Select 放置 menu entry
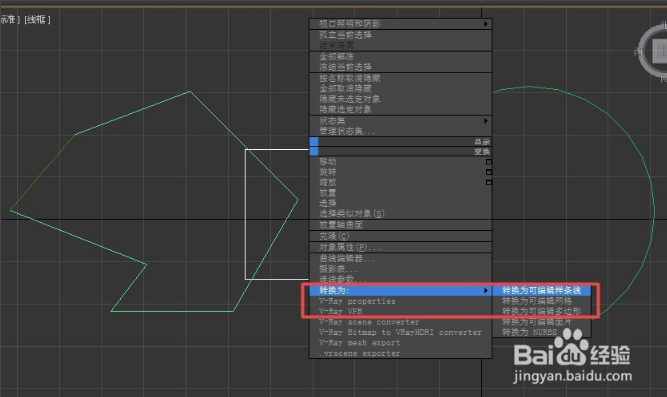667x397 pixels. click(x=400, y=193)
